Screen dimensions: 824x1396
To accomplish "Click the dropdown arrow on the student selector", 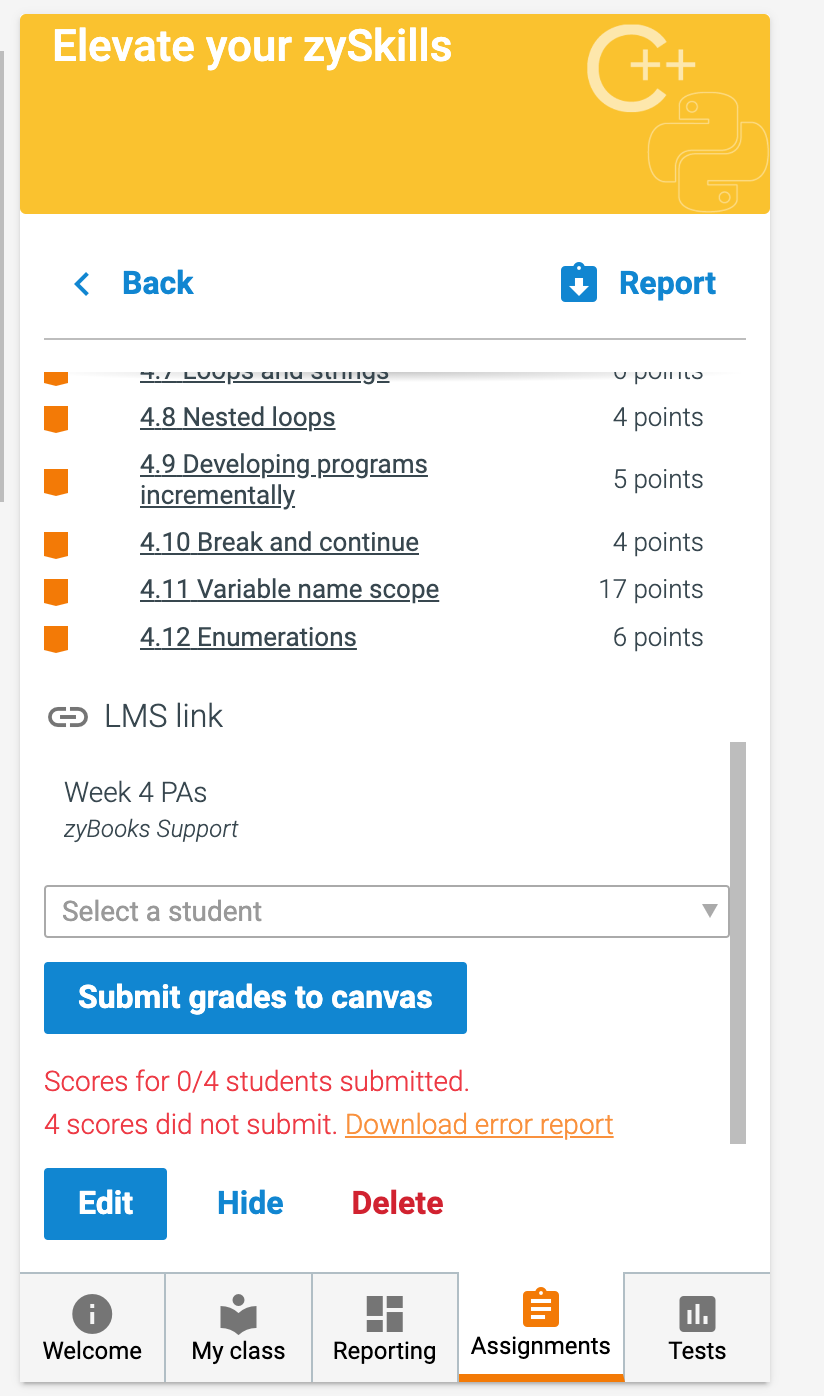I will click(x=710, y=911).
